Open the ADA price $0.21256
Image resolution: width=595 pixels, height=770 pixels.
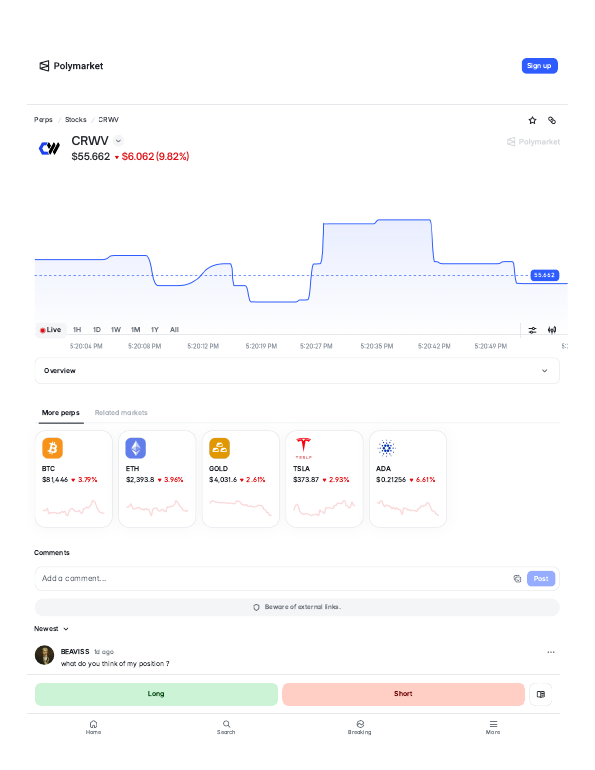(x=391, y=479)
